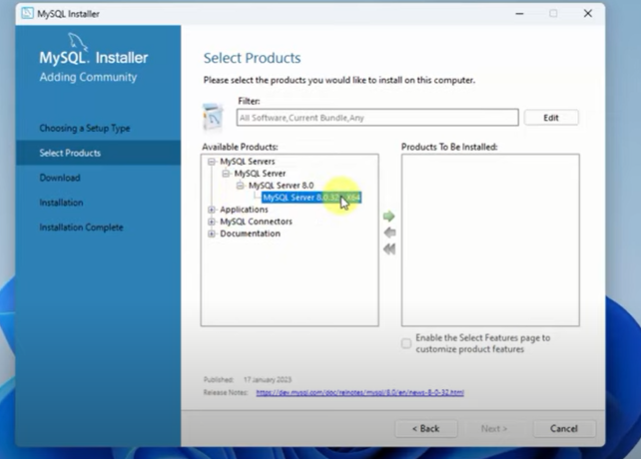Click the 'Adding Community' subtitle text
Viewport: 641px width, 459px height.
pos(88,77)
